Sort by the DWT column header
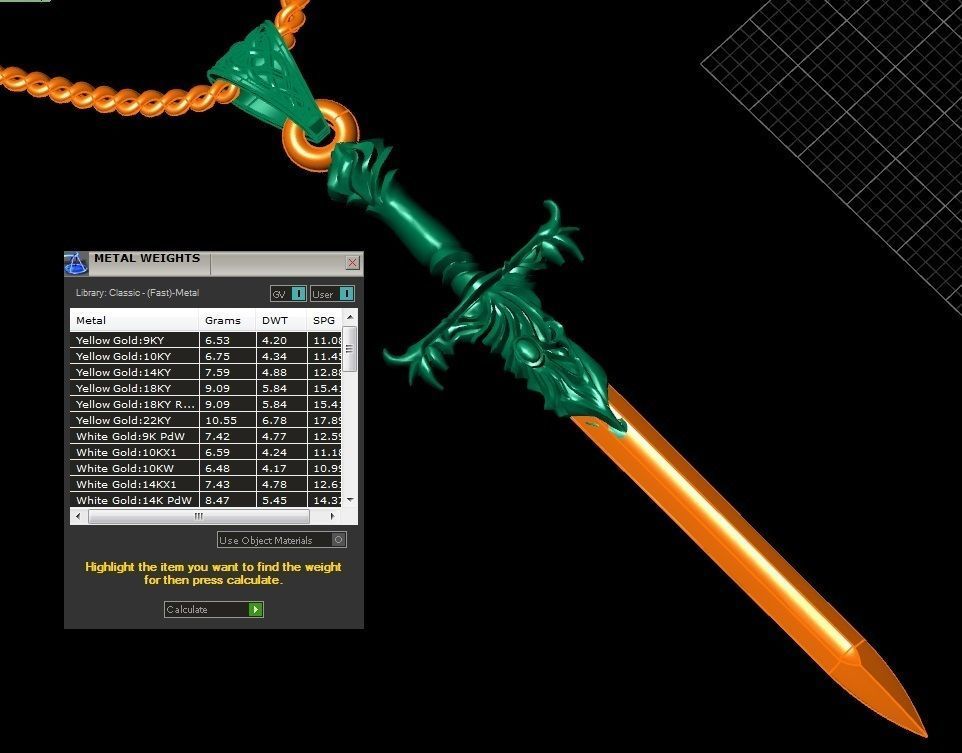This screenshot has height=753, width=962. [281, 320]
